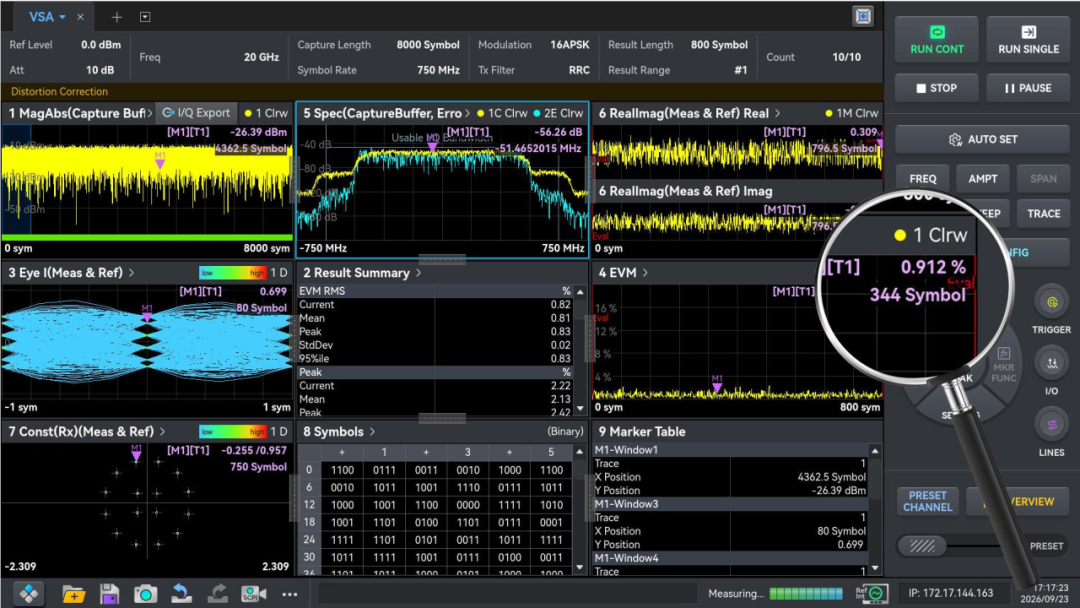The image size is (1080, 608).
Task: Click the reference clock status icon
Action: point(872,593)
